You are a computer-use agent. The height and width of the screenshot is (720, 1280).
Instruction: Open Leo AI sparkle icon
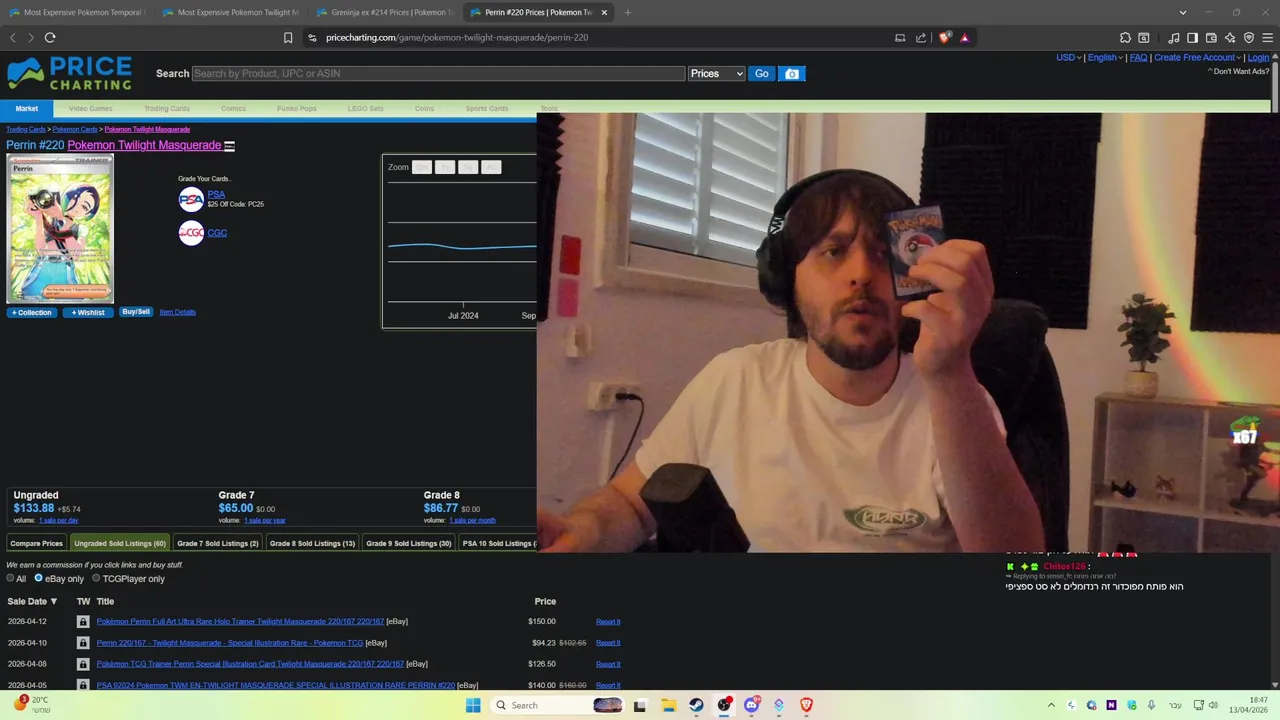(1230, 38)
